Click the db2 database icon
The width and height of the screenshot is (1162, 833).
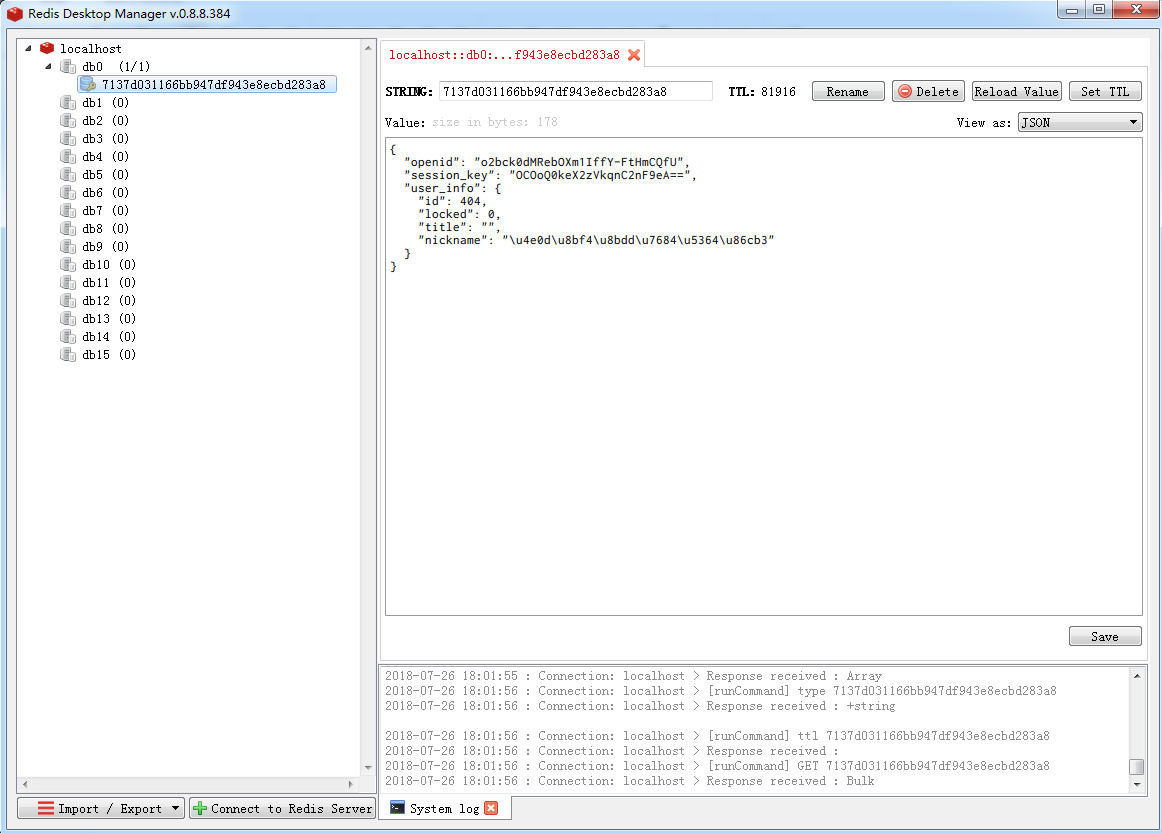68,121
